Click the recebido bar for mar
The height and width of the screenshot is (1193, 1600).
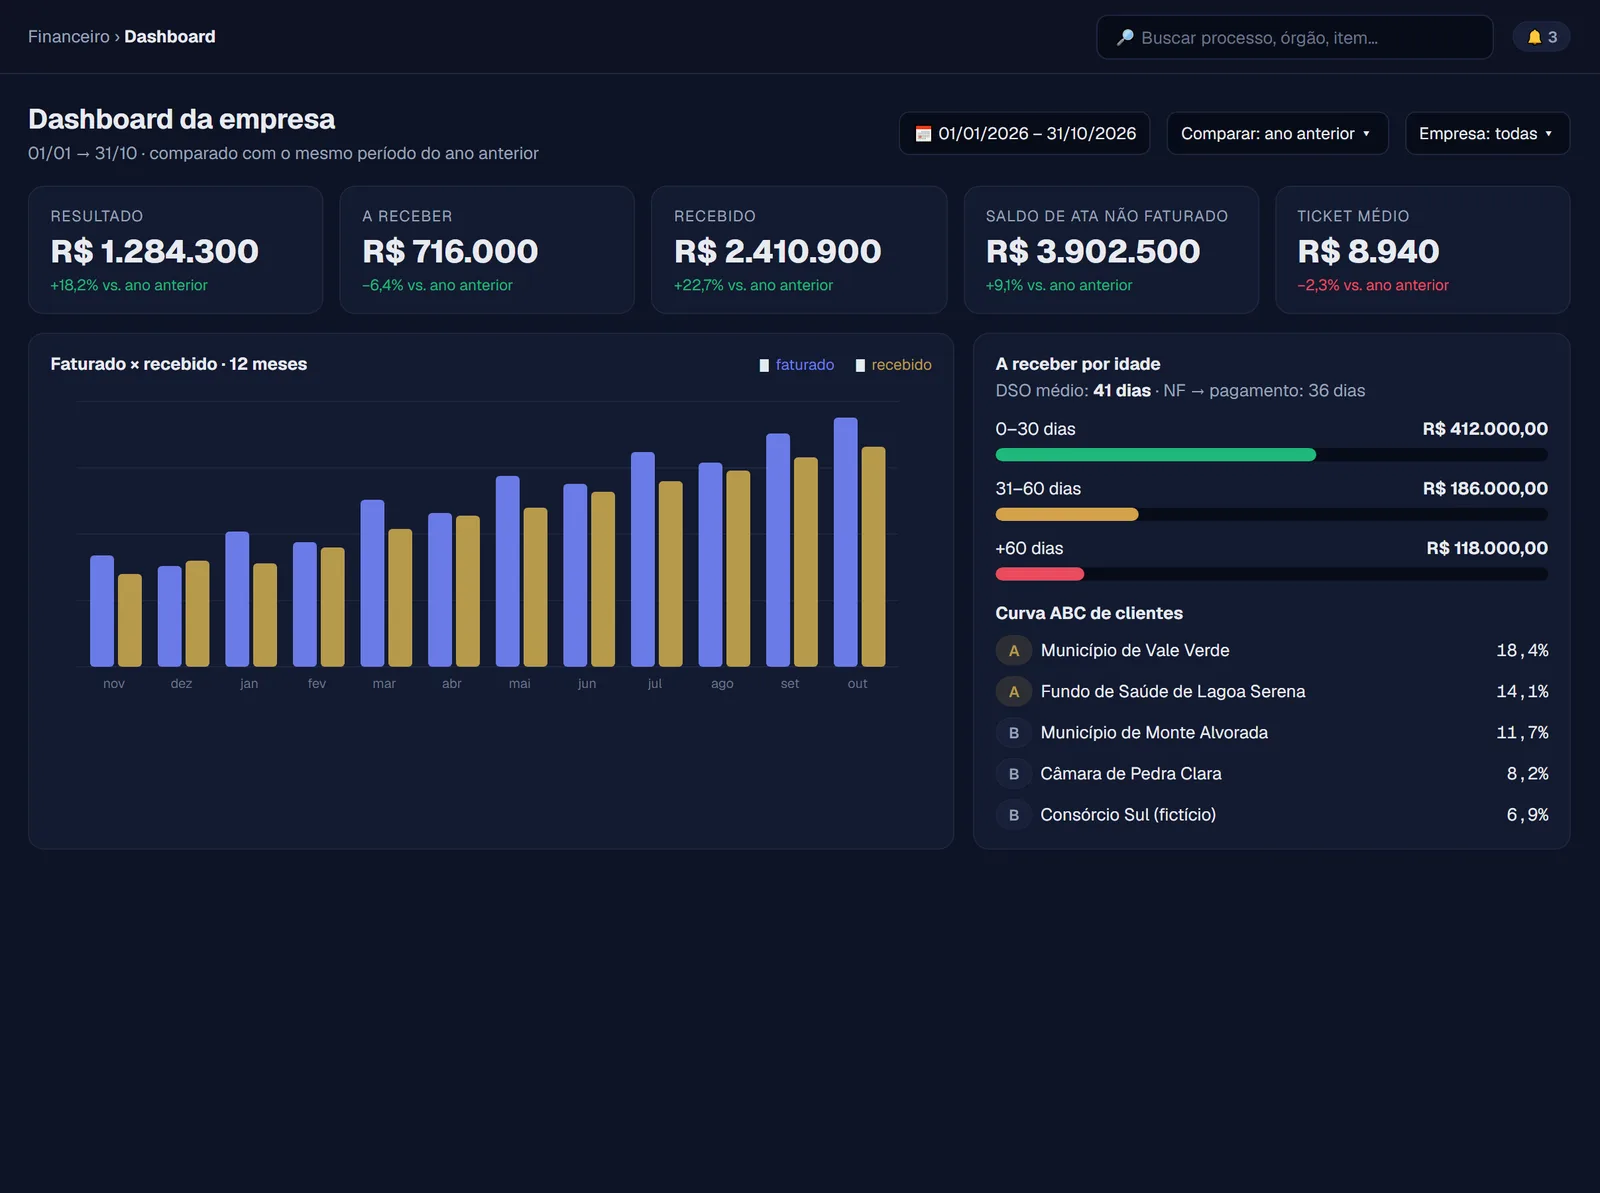(400, 598)
